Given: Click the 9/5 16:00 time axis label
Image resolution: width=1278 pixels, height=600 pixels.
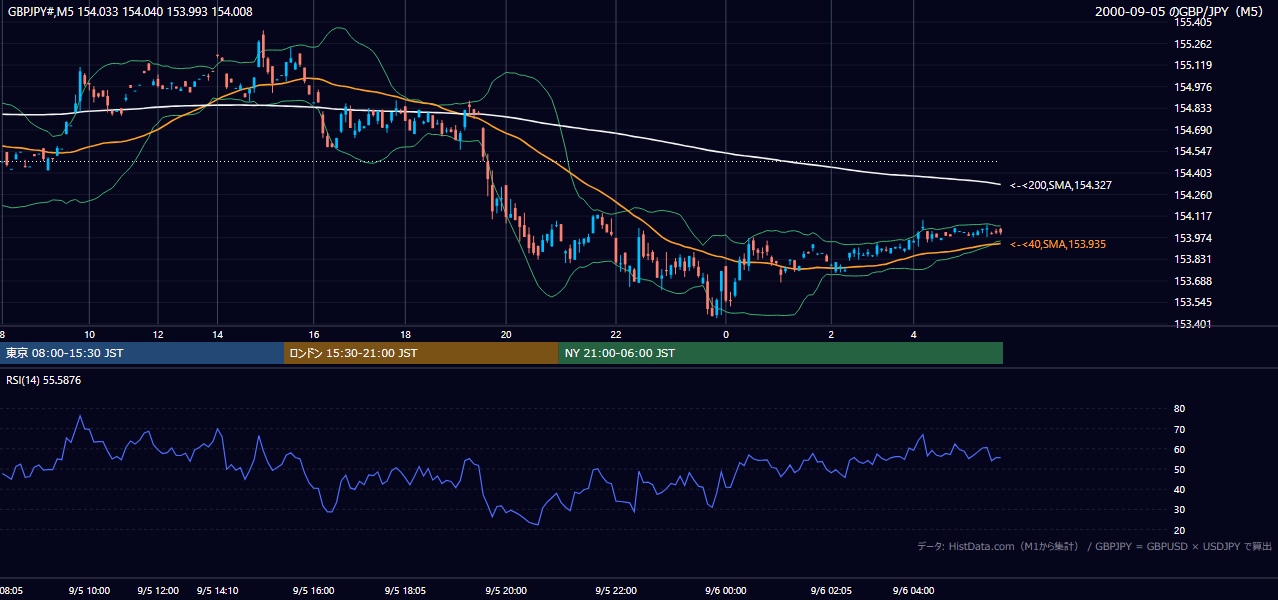Looking at the screenshot, I should (314, 591).
